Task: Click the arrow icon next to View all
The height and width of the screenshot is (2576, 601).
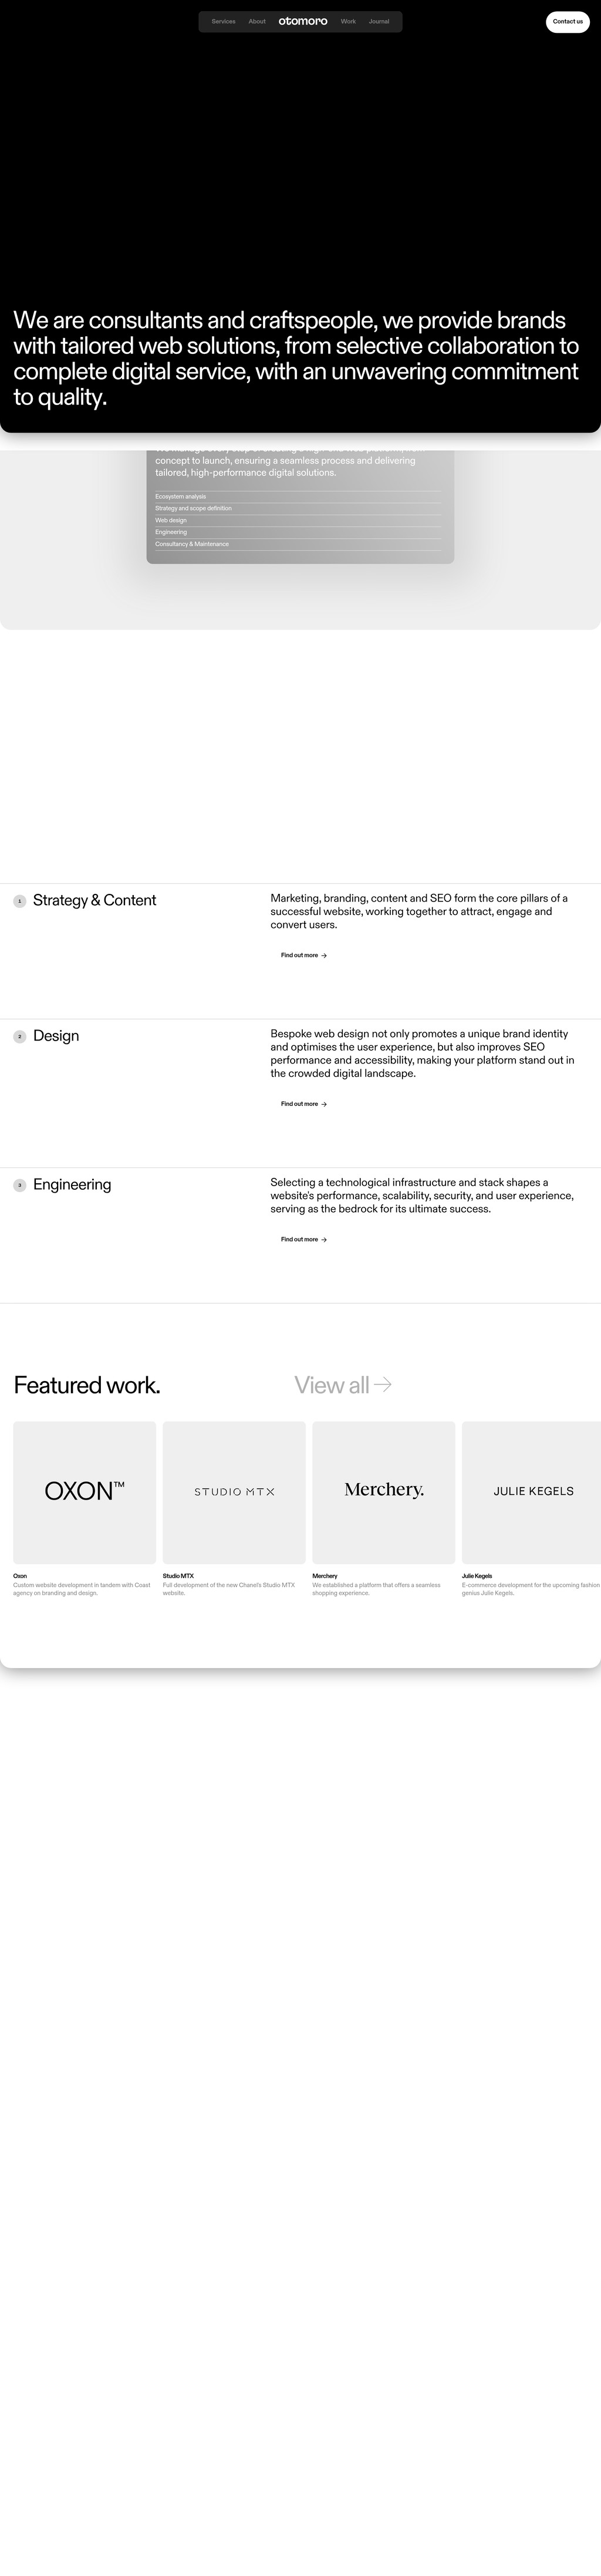Action: [x=384, y=1385]
